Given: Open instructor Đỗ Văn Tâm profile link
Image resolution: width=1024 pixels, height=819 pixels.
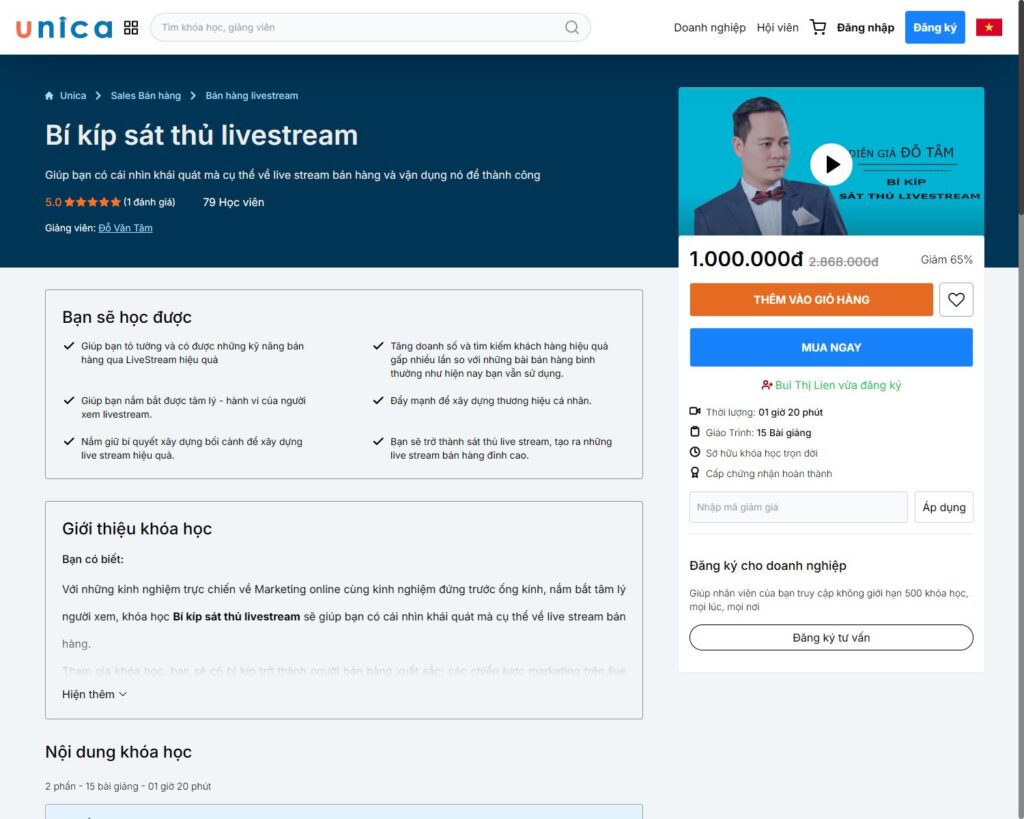Looking at the screenshot, I should (125, 228).
